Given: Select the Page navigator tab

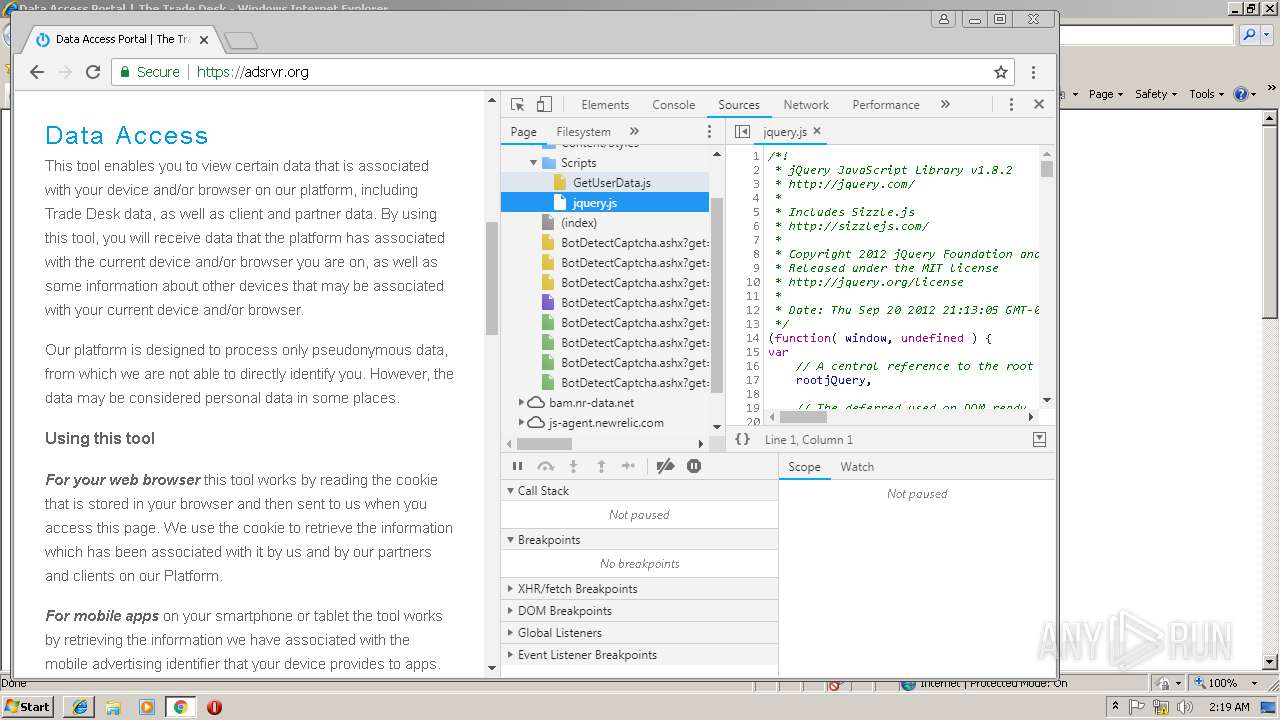Looking at the screenshot, I should point(523,131).
